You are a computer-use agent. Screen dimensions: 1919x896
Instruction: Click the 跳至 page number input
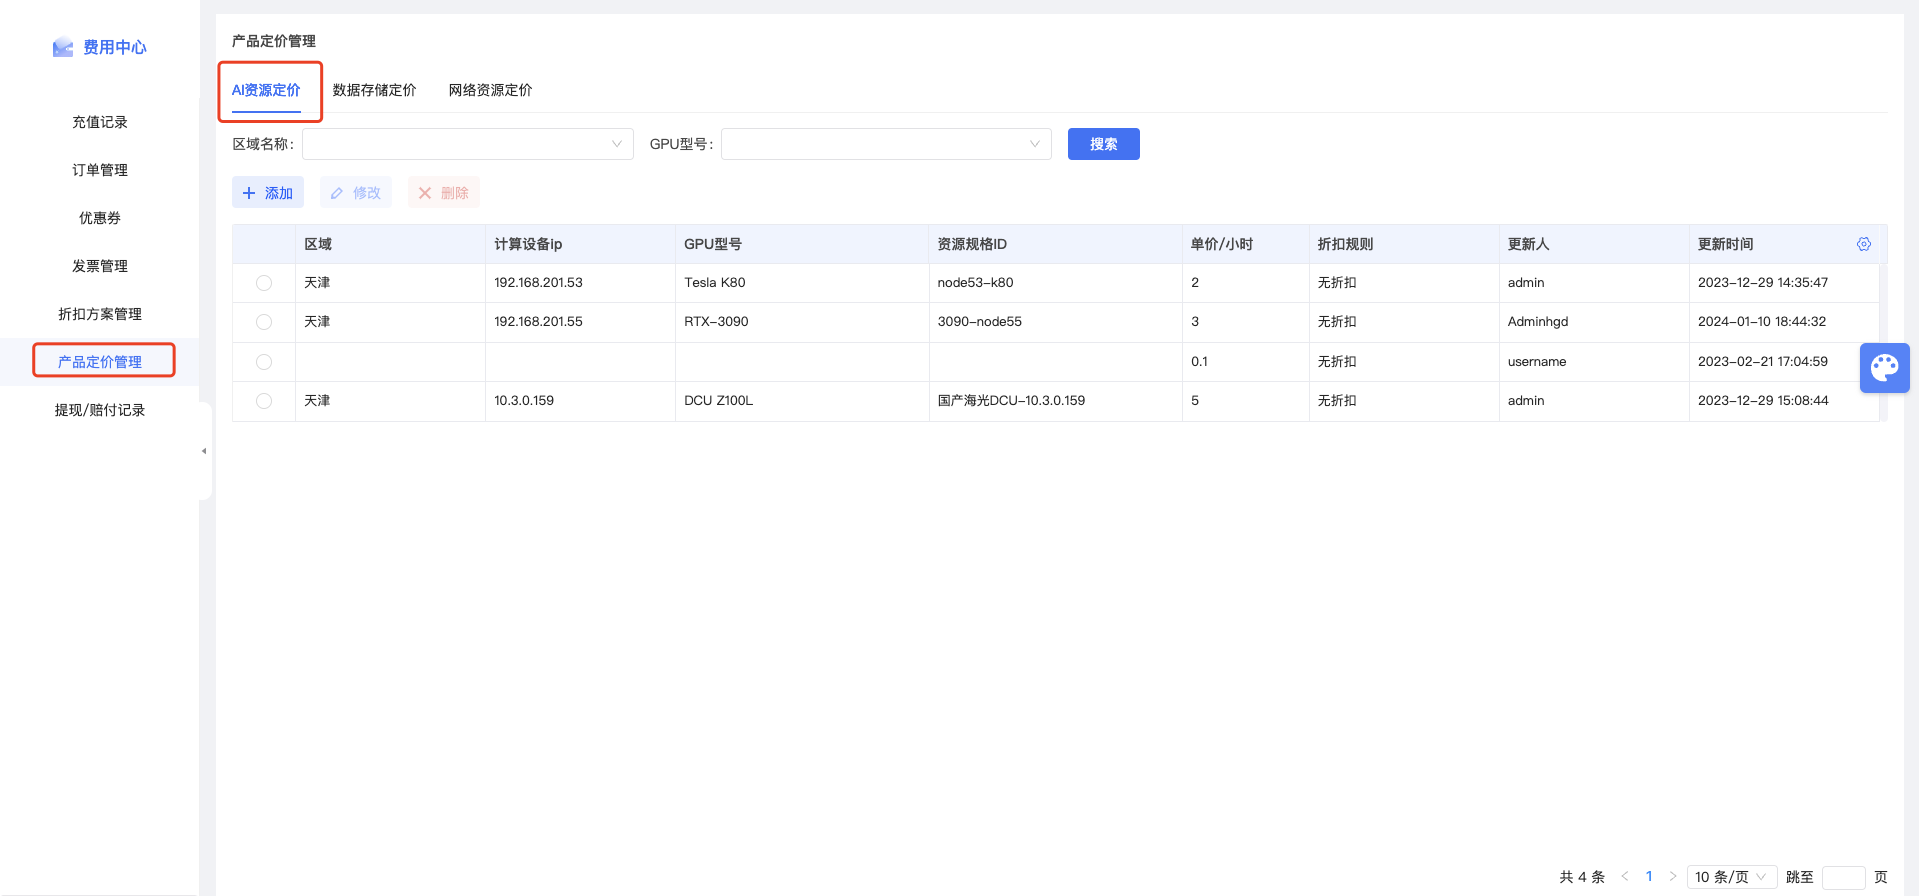tap(1844, 877)
